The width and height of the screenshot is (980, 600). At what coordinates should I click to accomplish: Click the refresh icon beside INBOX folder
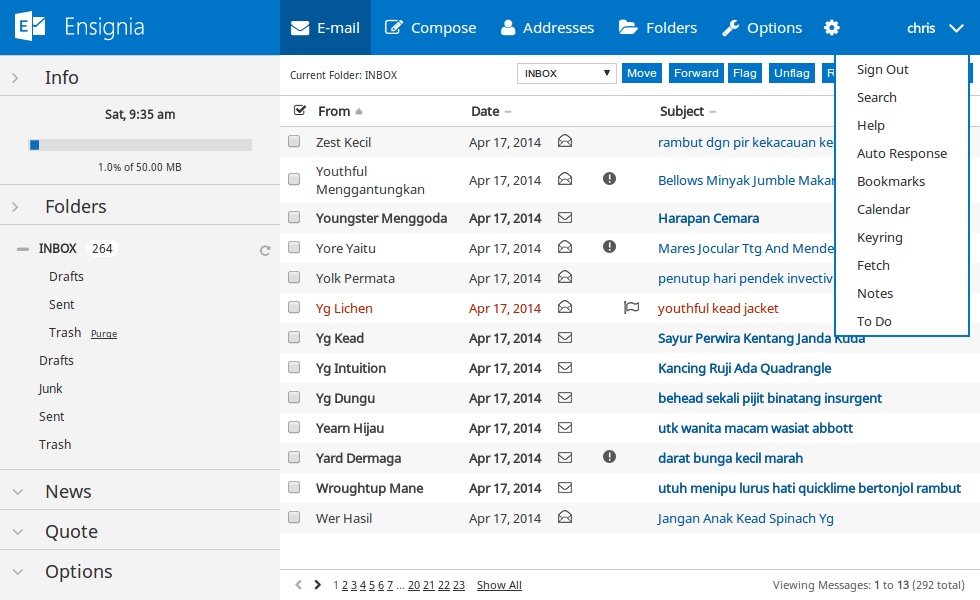(x=265, y=250)
